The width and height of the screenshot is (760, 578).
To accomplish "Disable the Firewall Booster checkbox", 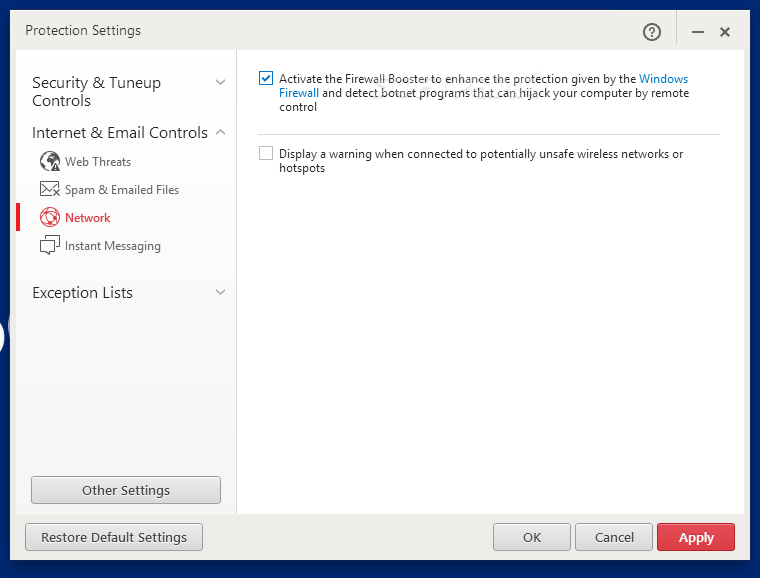I will click(266, 78).
